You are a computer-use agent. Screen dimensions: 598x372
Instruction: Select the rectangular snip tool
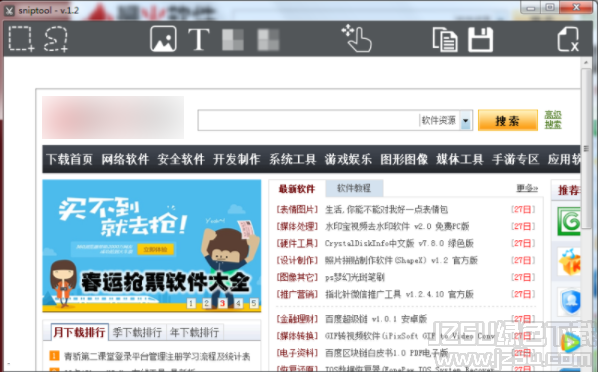click(21, 39)
